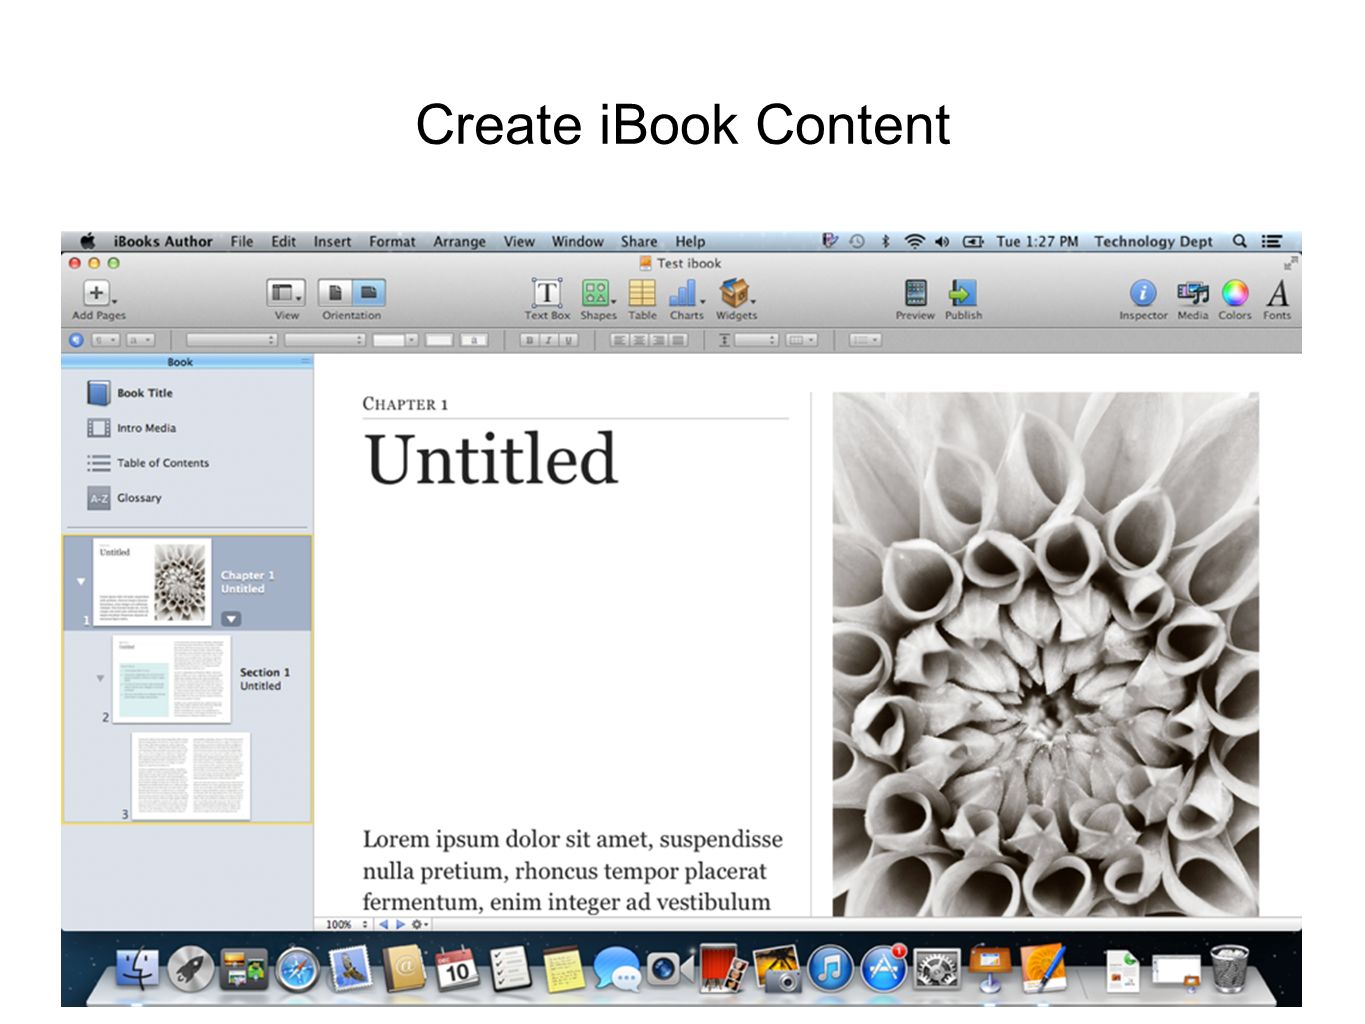Toggle italic in the format bar

tap(549, 341)
